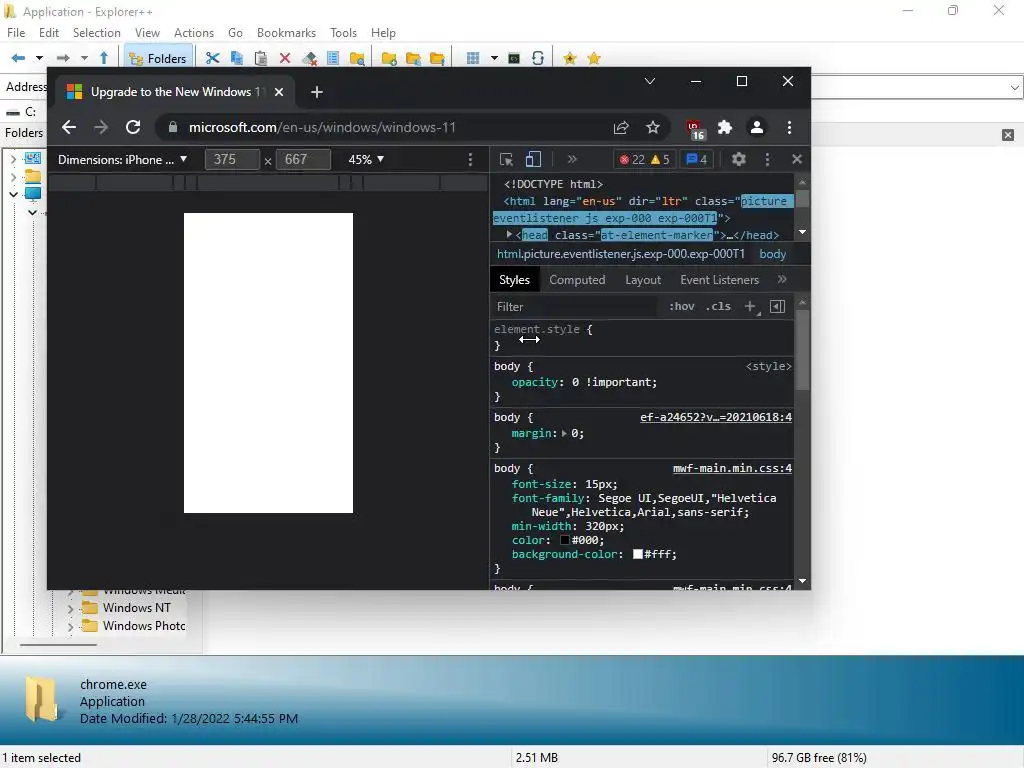Click the #fff background-color swatch
The width and height of the screenshot is (1024, 768).
638,554
